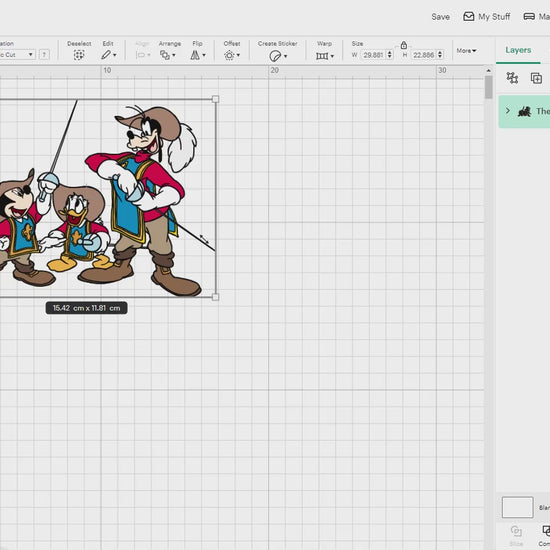Screen dimensions: 550x550
Task: Click the top-right selection handle of image
Action: [215, 99]
